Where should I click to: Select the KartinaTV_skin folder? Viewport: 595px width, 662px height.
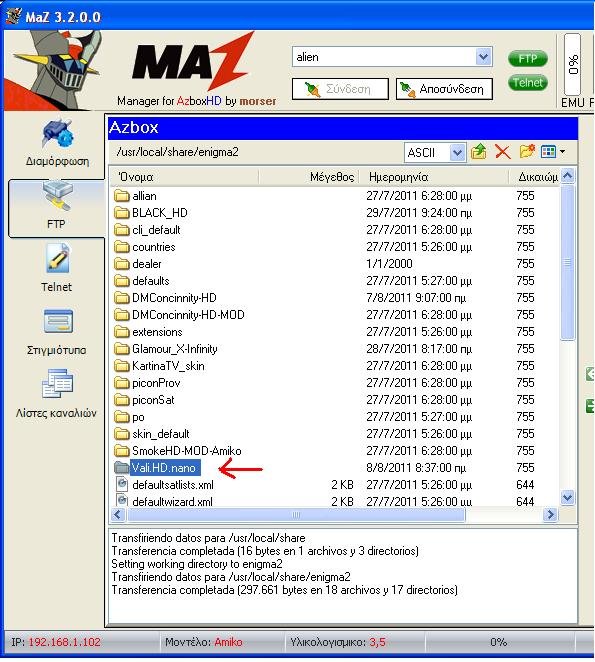pos(160,366)
